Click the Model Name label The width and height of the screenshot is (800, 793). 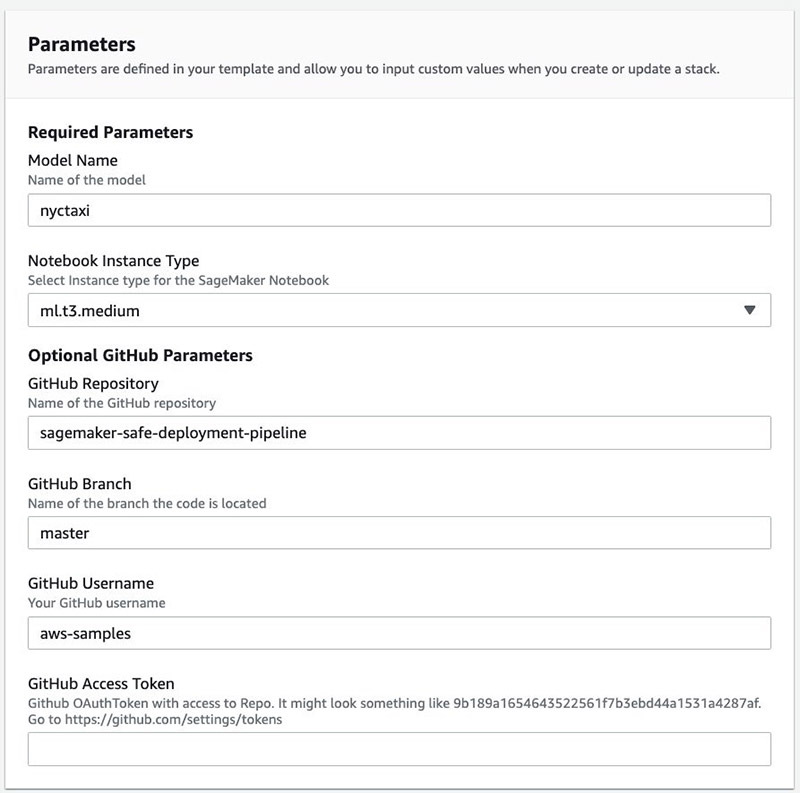[x=73, y=160]
